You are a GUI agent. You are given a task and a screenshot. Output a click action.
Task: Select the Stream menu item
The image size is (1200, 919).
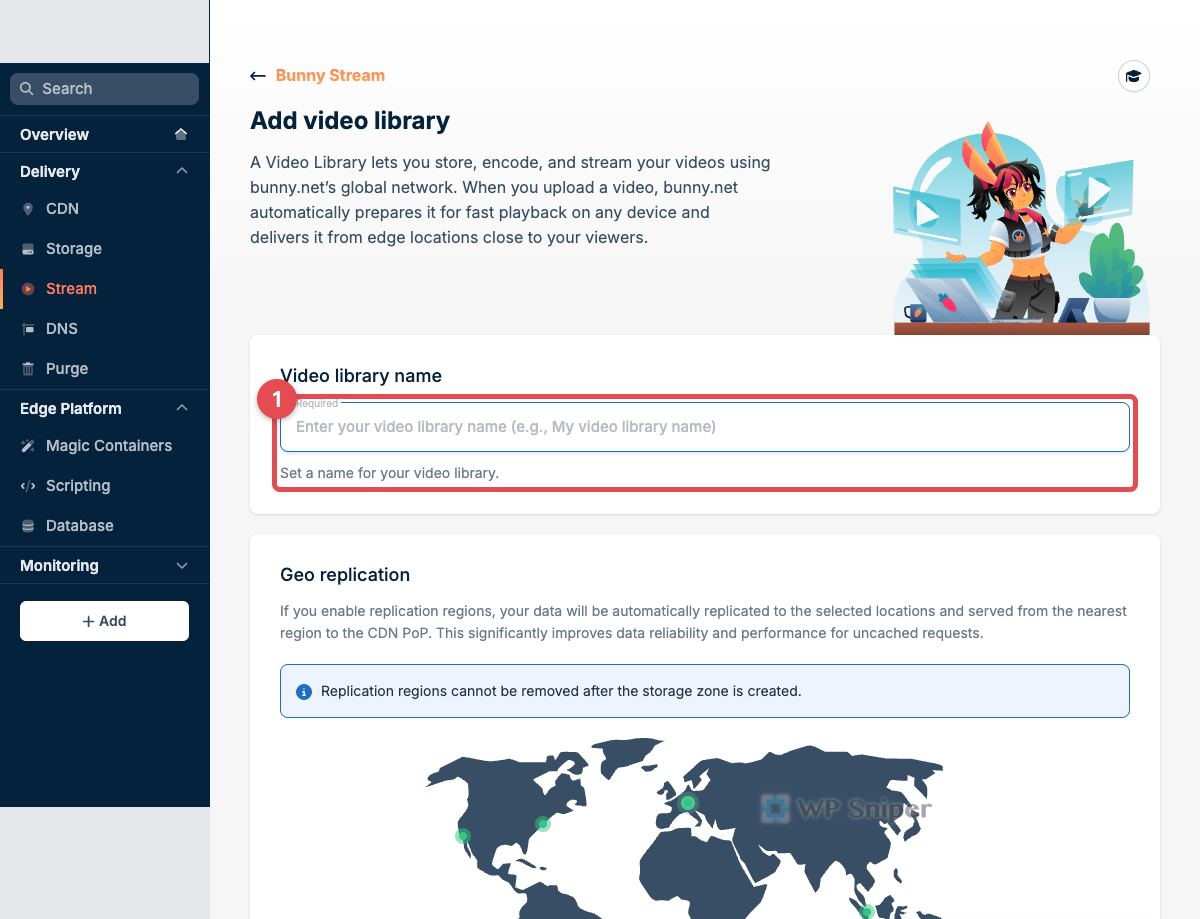point(104,289)
